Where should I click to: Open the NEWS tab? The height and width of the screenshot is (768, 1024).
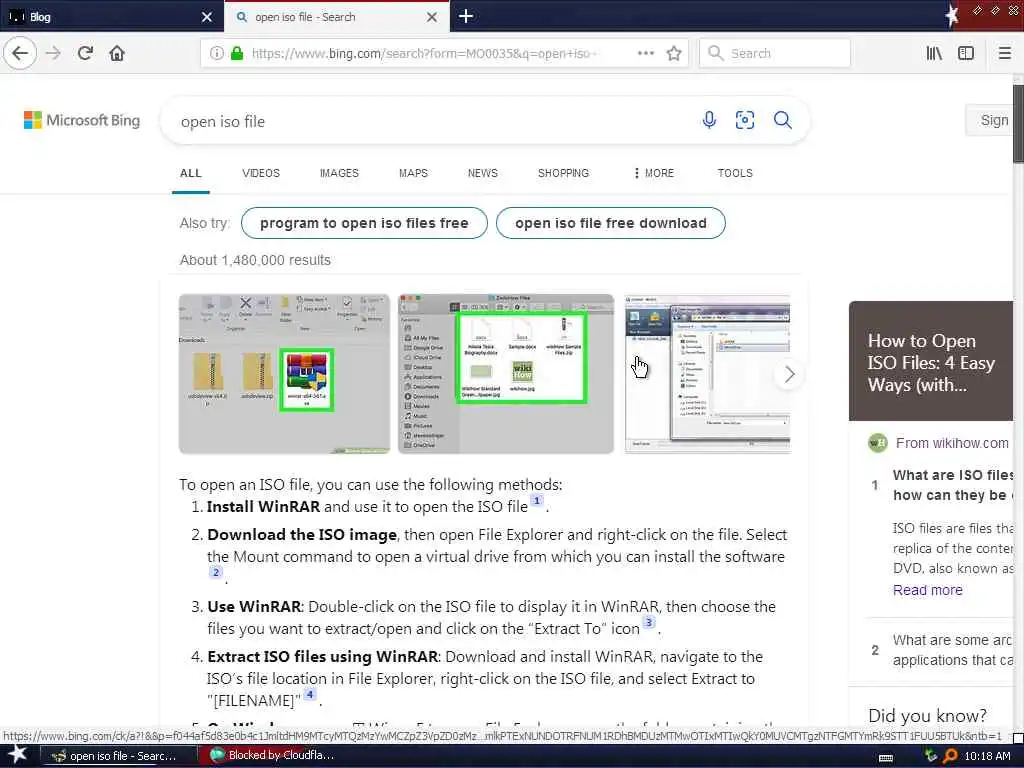(x=483, y=173)
